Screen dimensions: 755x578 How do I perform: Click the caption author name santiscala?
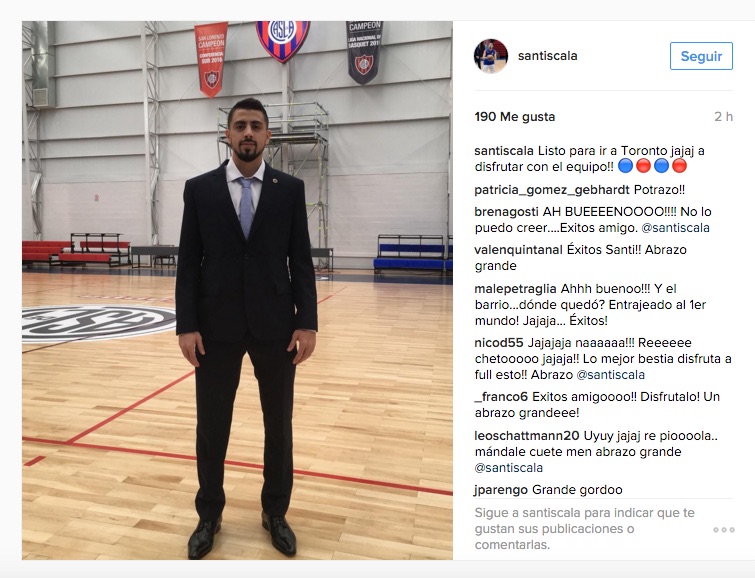tap(504, 151)
